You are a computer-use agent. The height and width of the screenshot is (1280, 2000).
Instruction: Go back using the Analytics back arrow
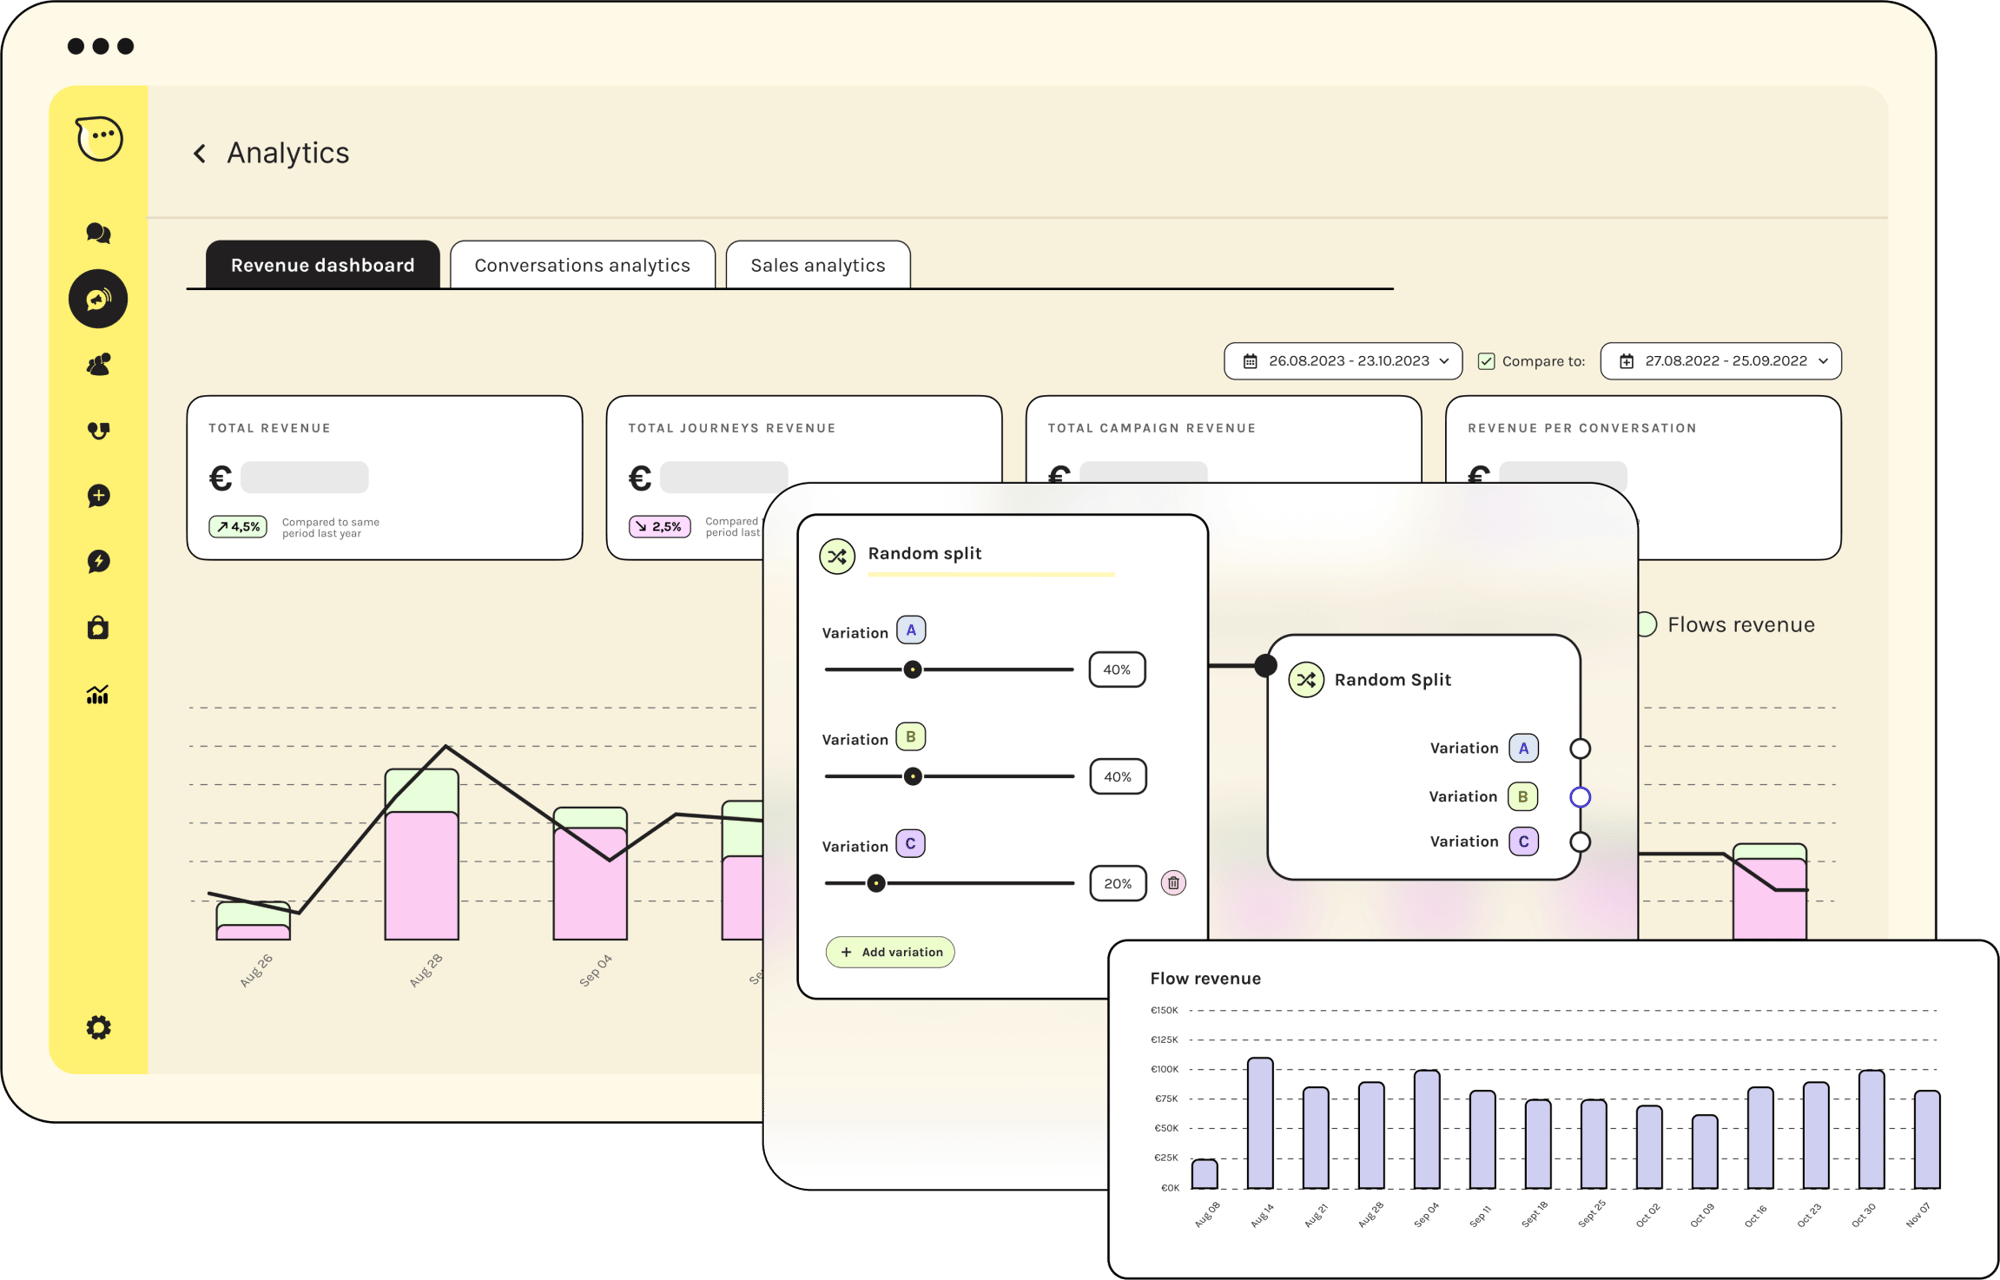pyautogui.click(x=200, y=153)
